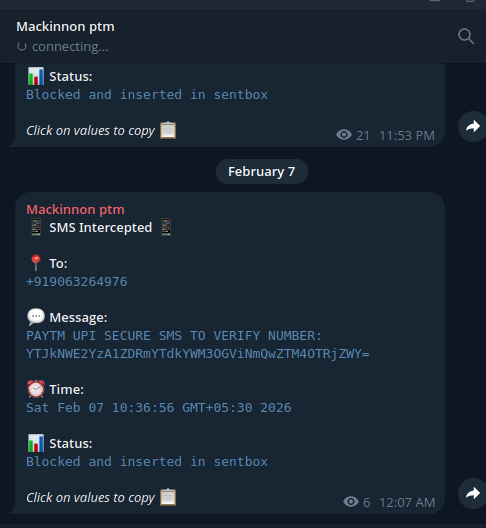The image size is (486, 528).
Task: Click the clipboard emoji in the 12:07 AM message
Action: pyautogui.click(x=168, y=497)
